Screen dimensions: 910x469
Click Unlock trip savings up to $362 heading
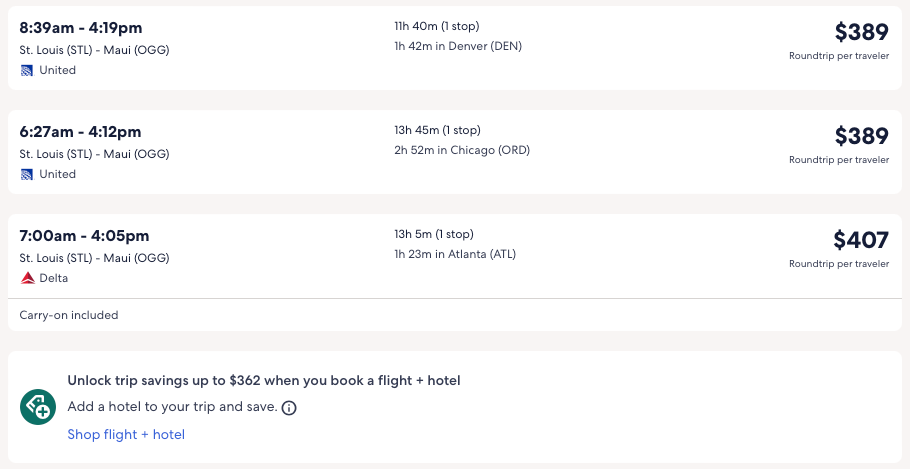tap(264, 380)
